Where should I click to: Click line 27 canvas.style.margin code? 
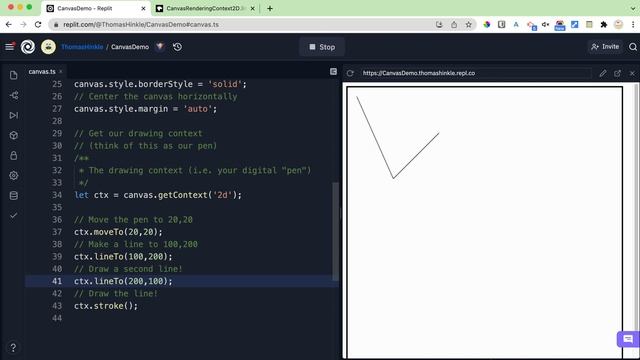point(145,109)
